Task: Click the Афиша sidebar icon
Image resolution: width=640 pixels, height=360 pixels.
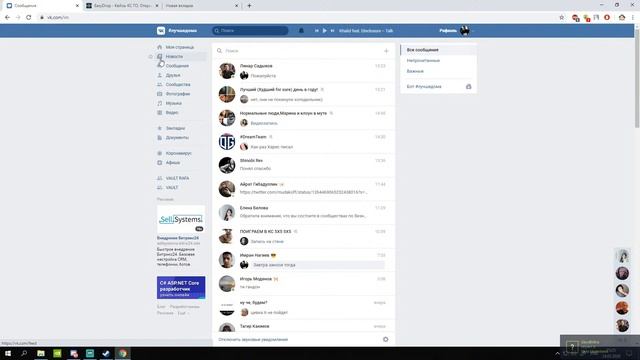Action: tap(160, 162)
